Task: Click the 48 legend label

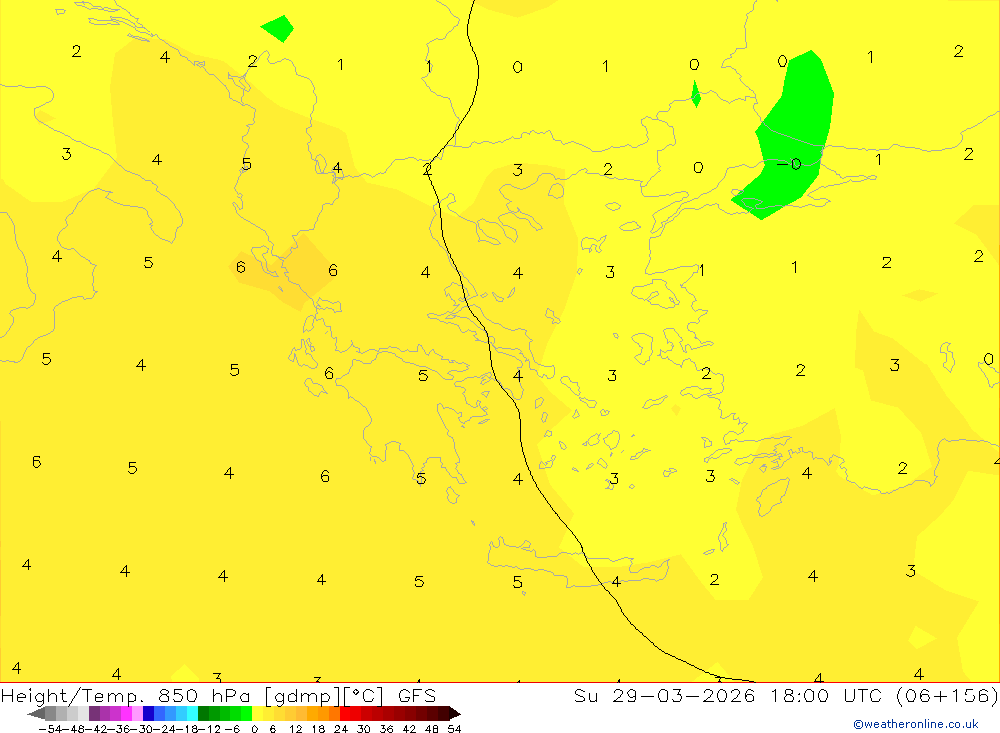Action: click(x=432, y=729)
